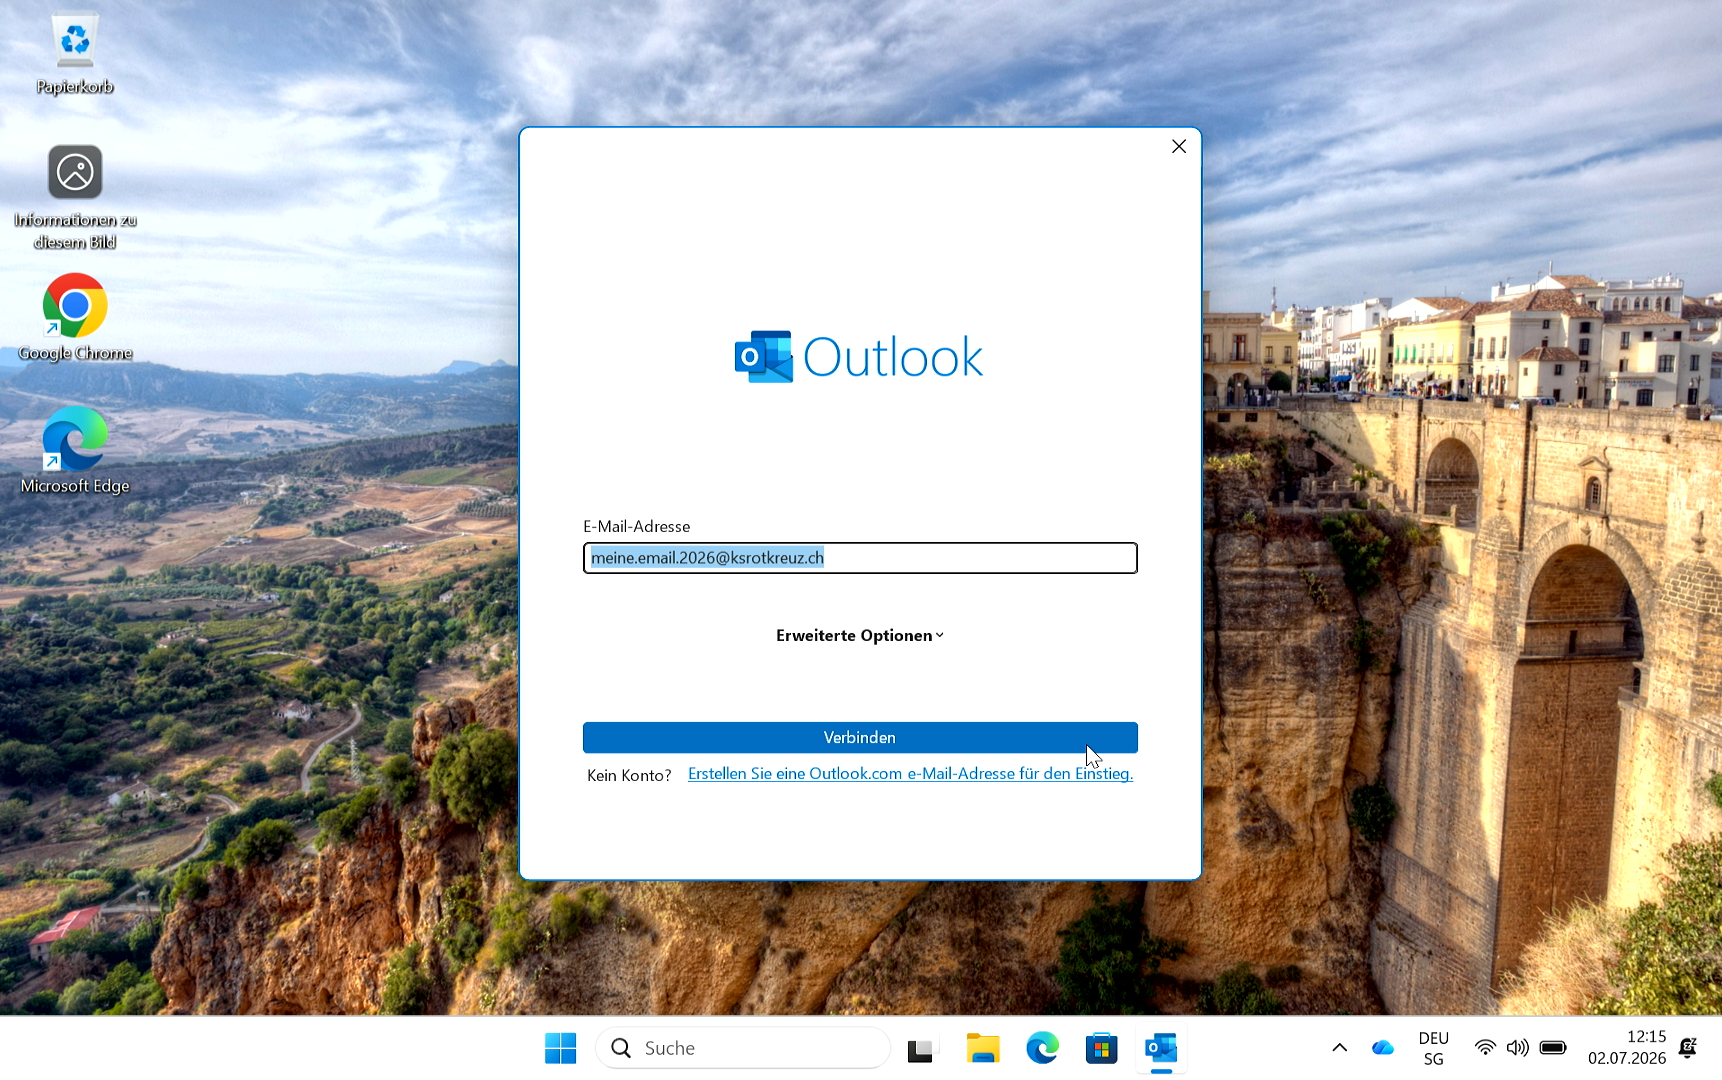Open File Explorer from the taskbar
This screenshot has height=1080, width=1722.
tap(983, 1048)
